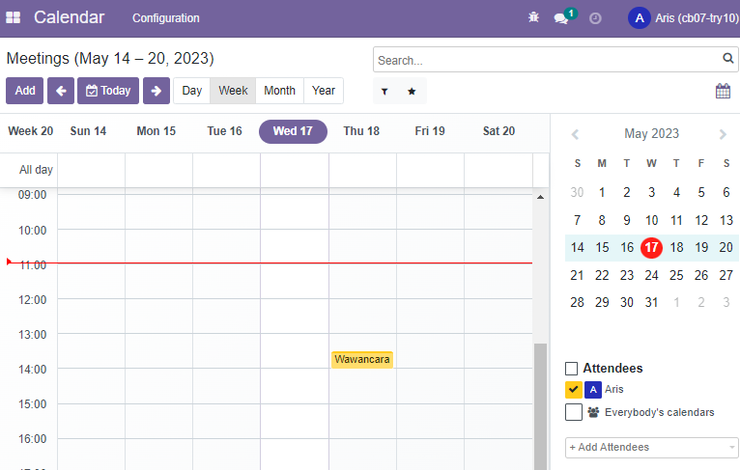The image size is (740, 470).
Task: Open the conversations messages icon
Action: click(x=561, y=18)
